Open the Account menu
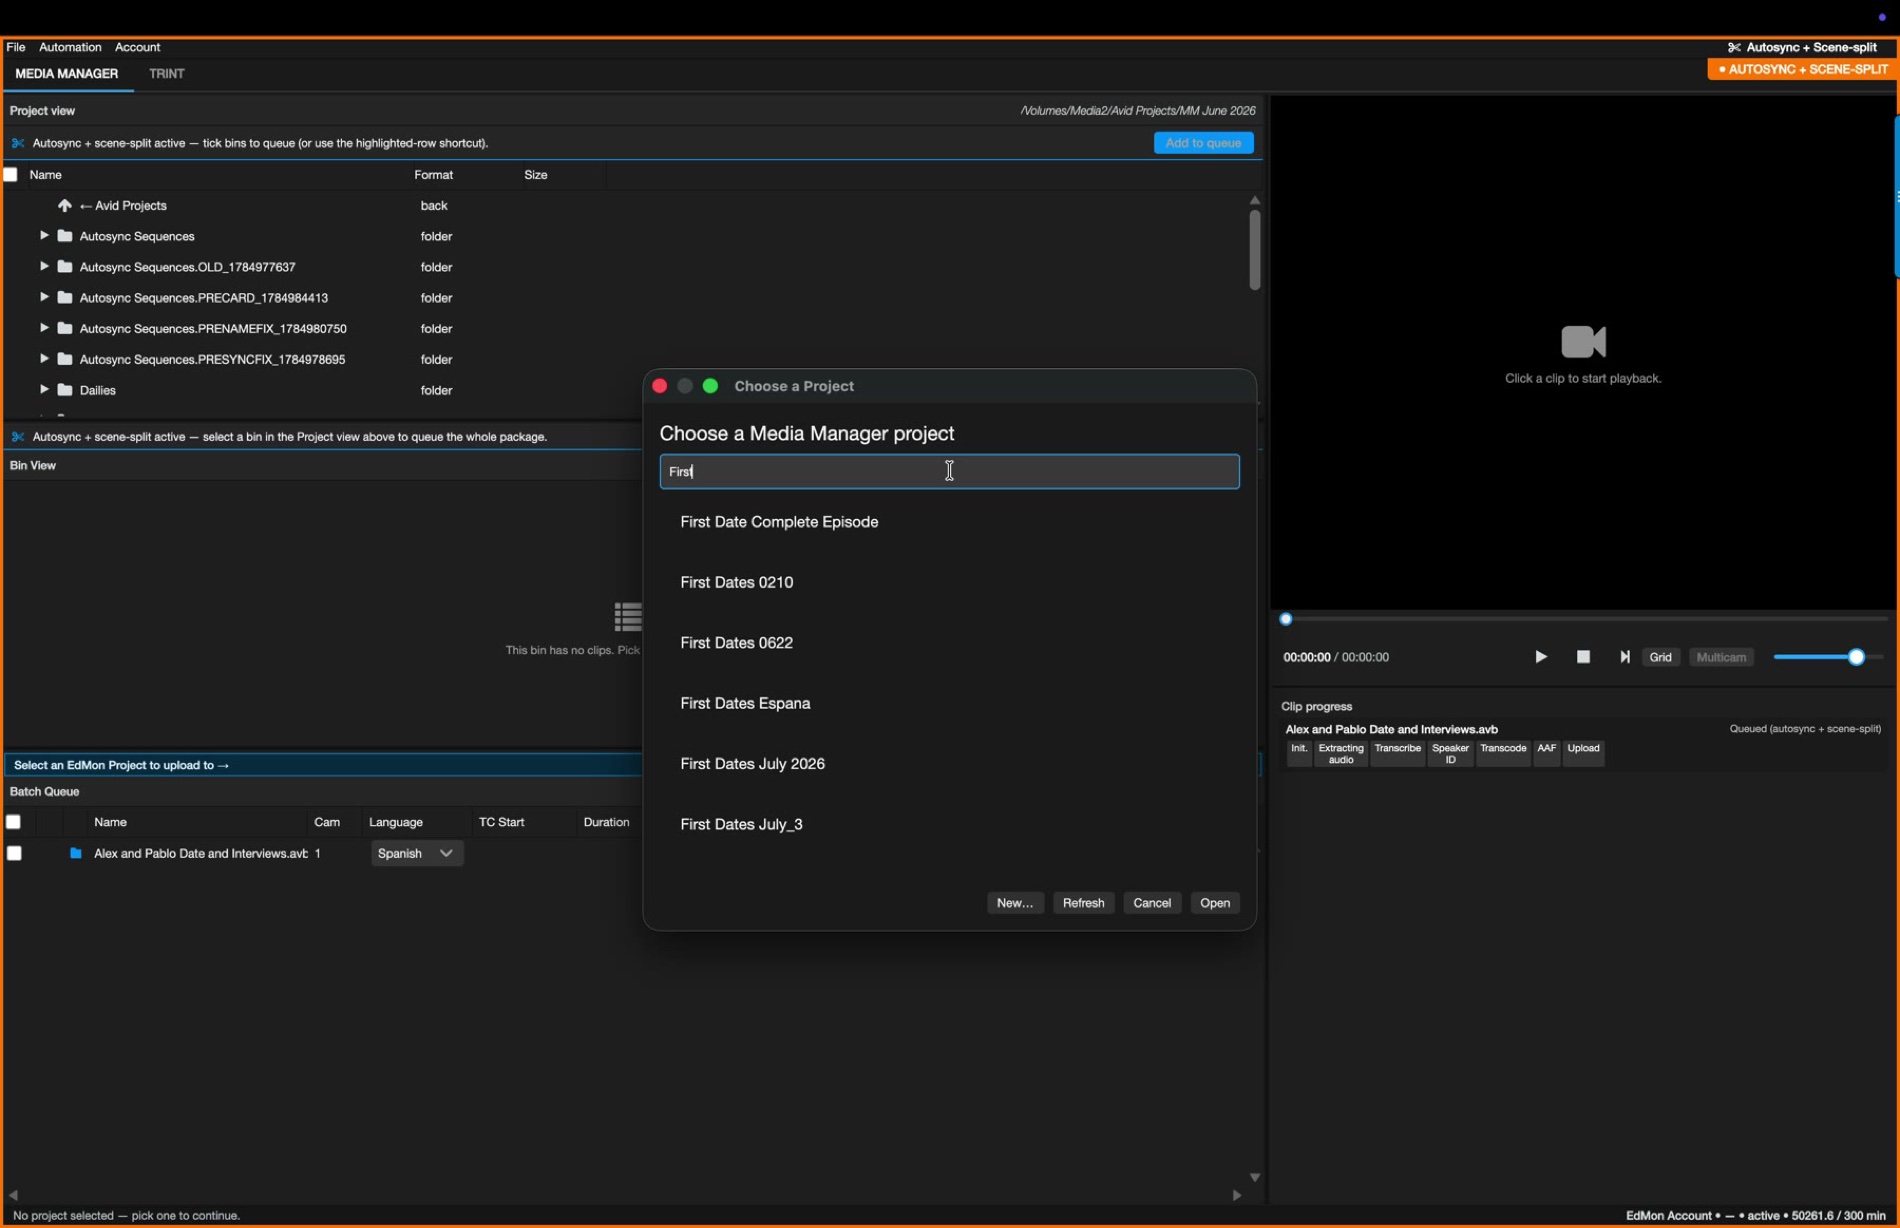Image resolution: width=1900 pixels, height=1228 pixels. (137, 47)
